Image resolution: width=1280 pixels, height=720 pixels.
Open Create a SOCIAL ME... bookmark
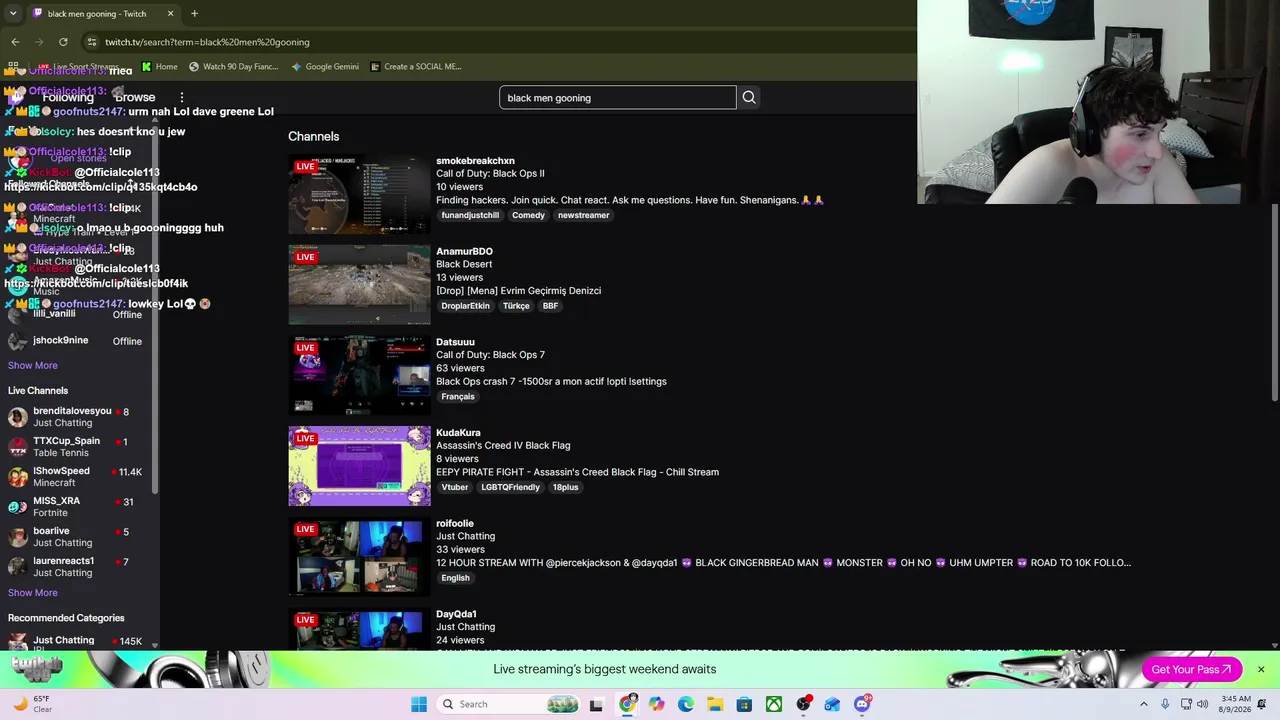(415, 67)
